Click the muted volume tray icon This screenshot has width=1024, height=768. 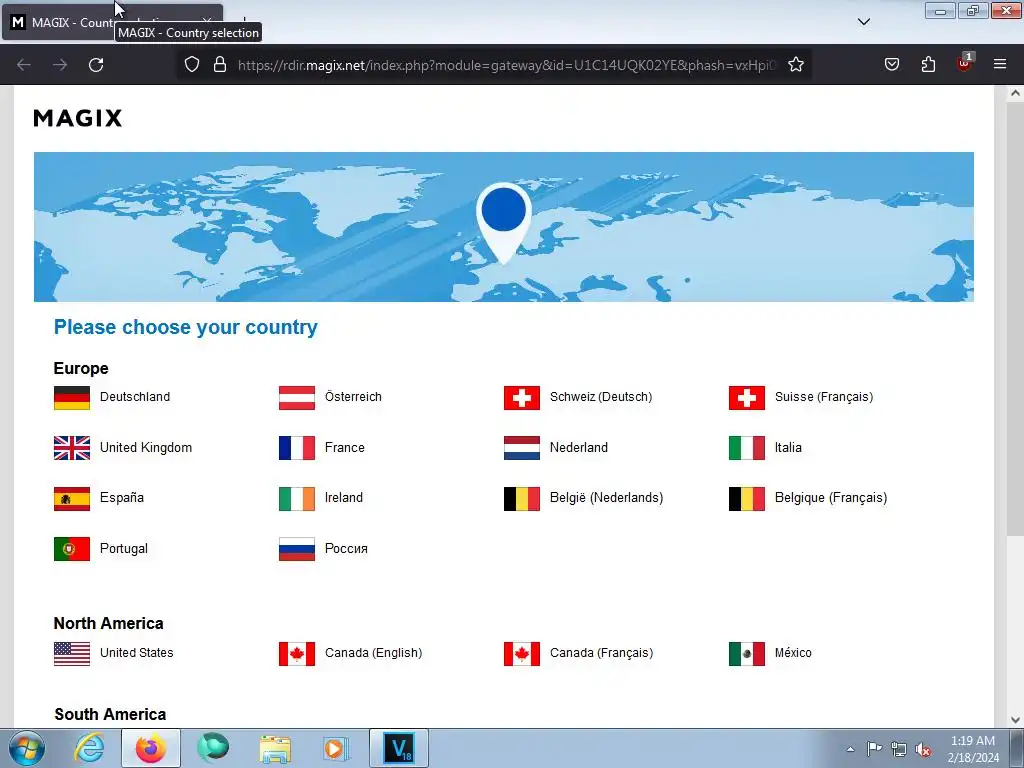pos(923,750)
